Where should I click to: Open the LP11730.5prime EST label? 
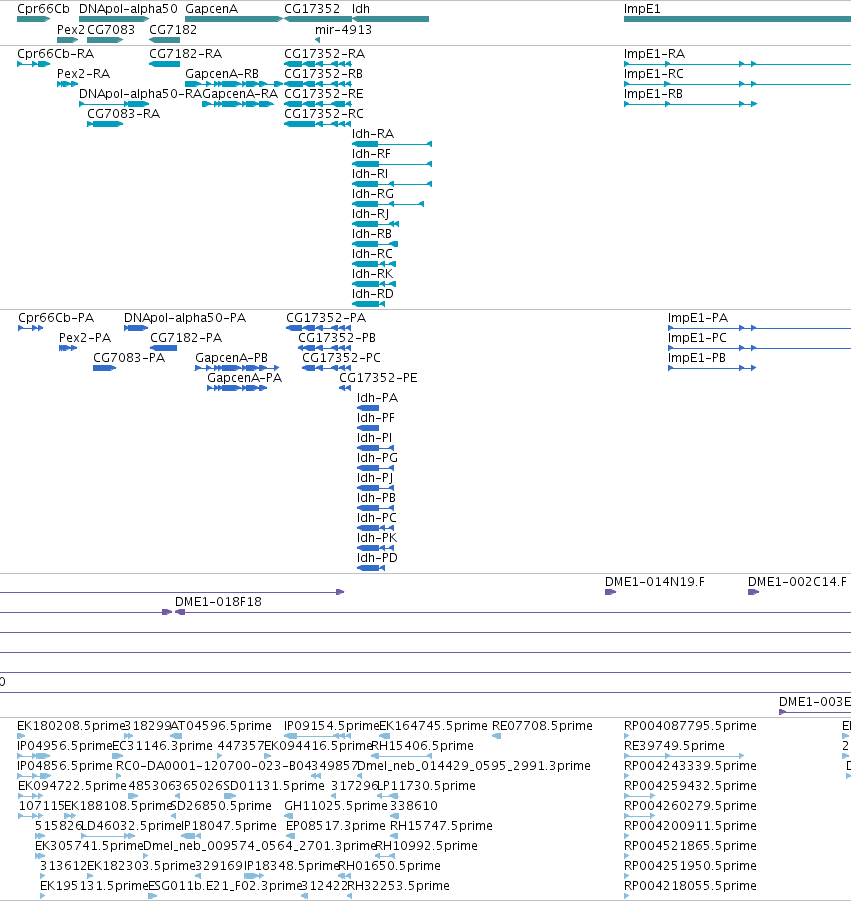coord(426,786)
